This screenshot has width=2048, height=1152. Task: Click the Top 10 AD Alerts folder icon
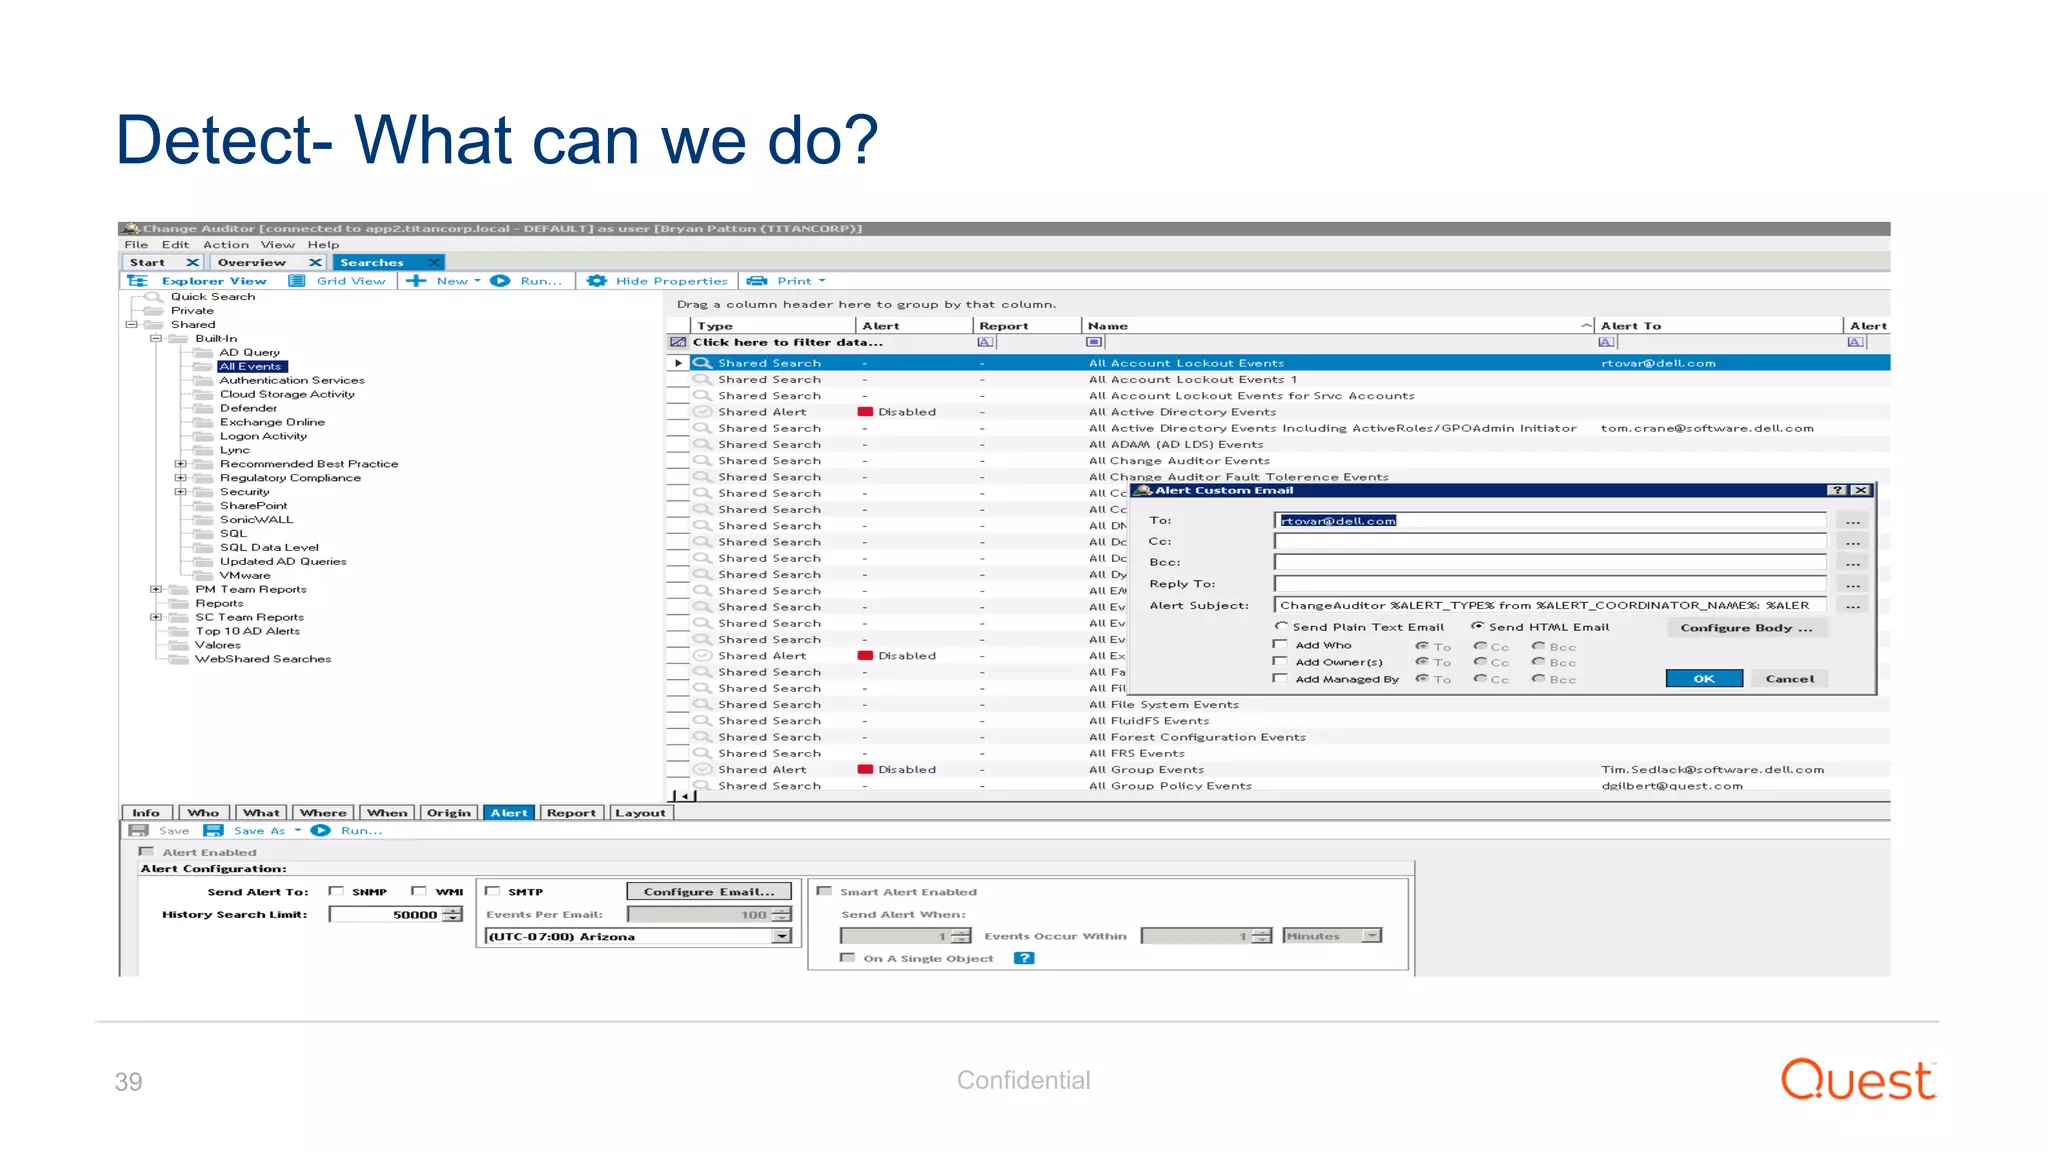coord(180,631)
